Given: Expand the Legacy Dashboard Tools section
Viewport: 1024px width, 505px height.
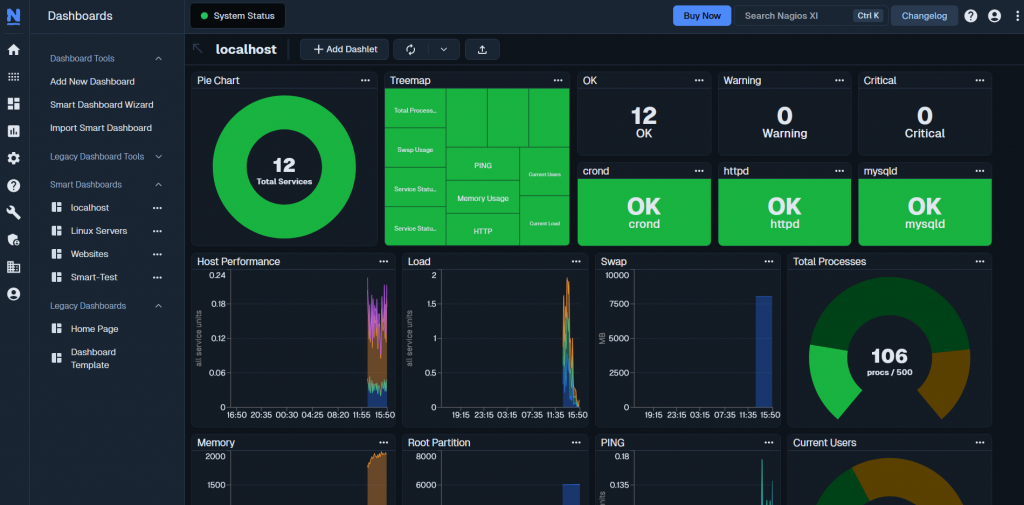Looking at the screenshot, I should pyautogui.click(x=158, y=157).
